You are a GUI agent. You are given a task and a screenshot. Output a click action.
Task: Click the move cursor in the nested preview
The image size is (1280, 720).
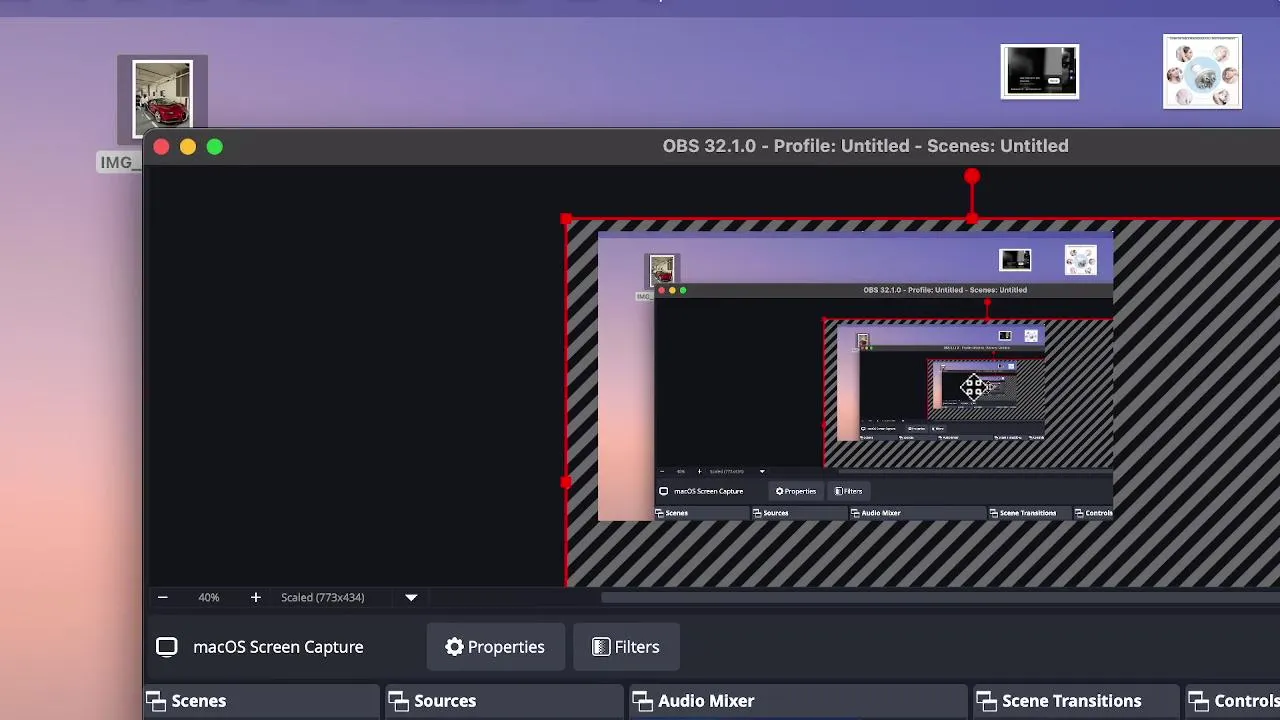coord(973,387)
